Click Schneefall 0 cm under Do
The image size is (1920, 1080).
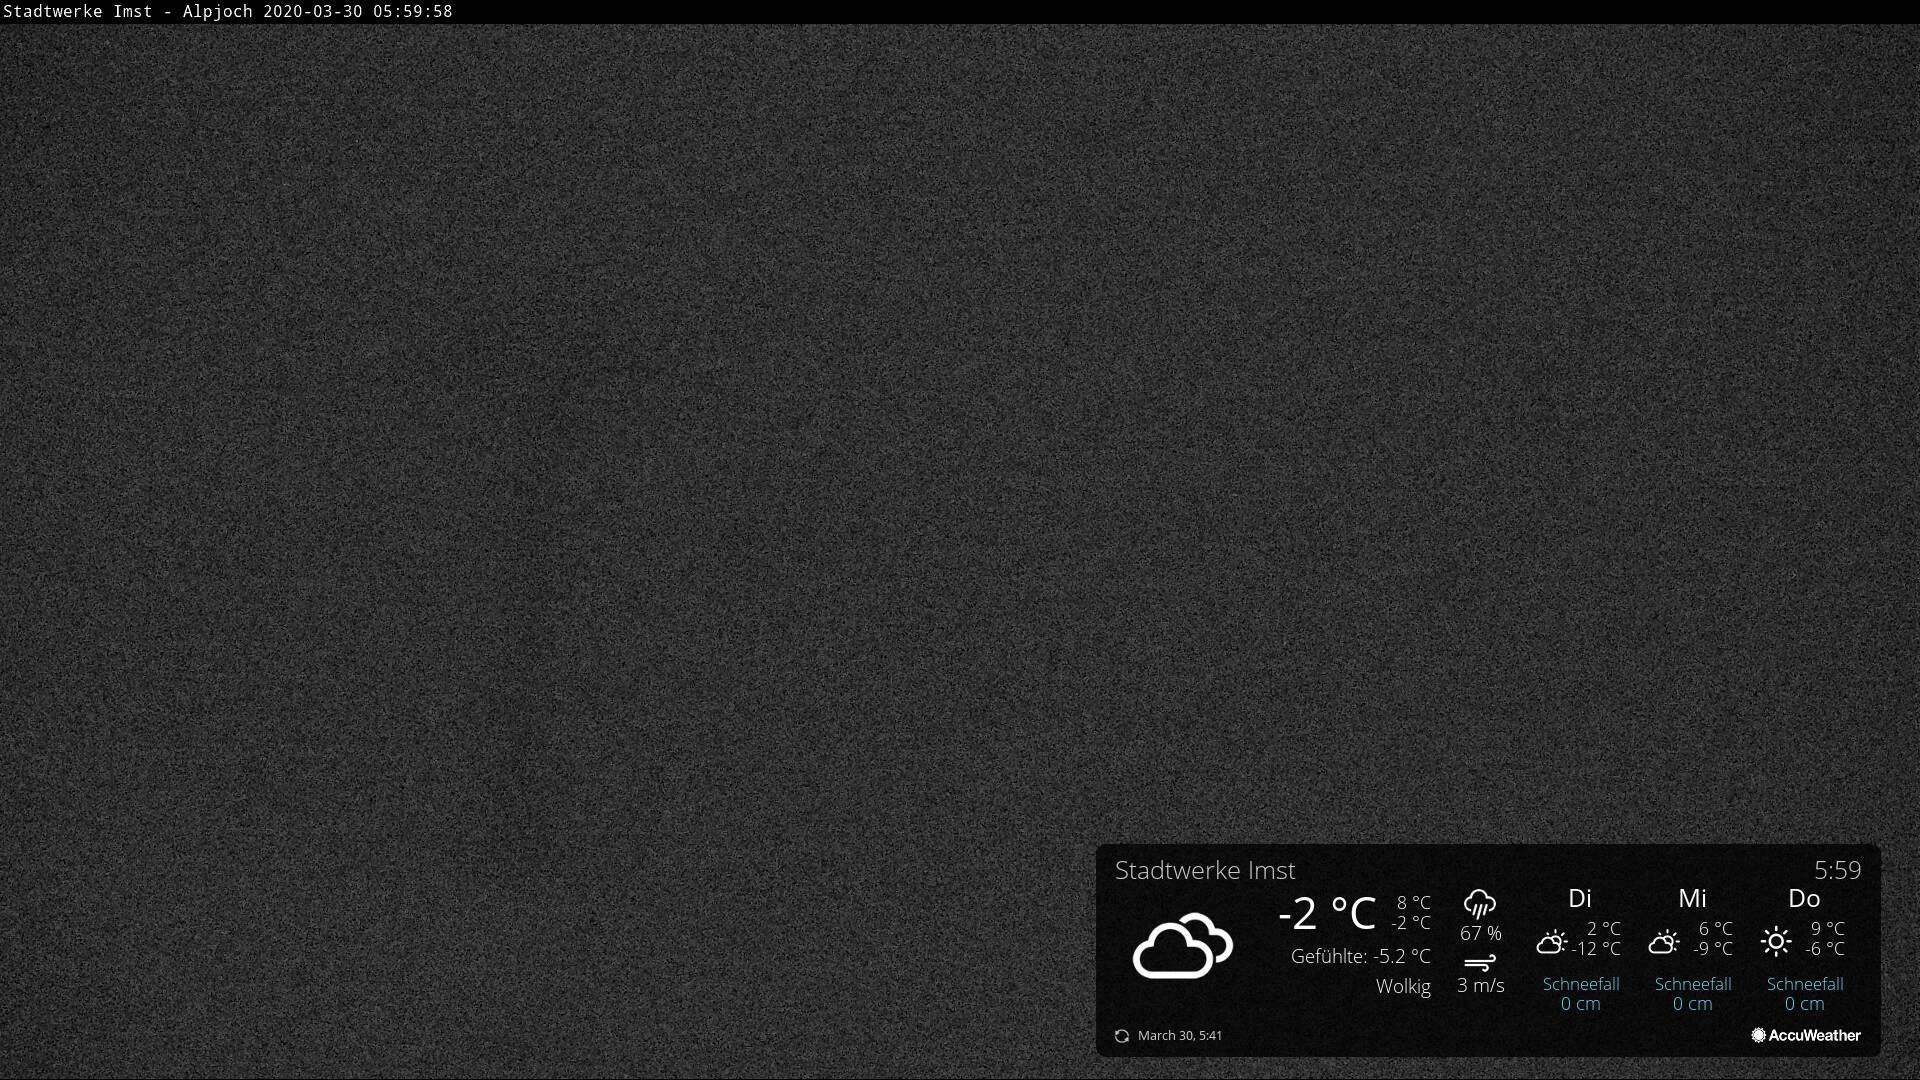(x=1805, y=994)
